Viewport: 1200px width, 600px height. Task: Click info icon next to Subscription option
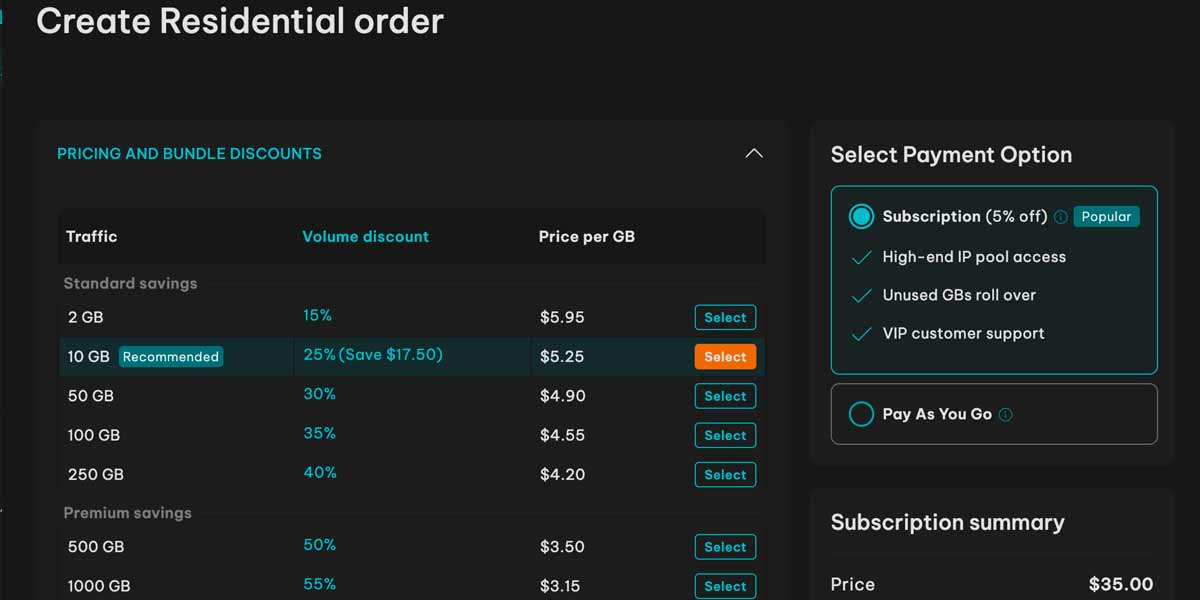tap(1060, 217)
